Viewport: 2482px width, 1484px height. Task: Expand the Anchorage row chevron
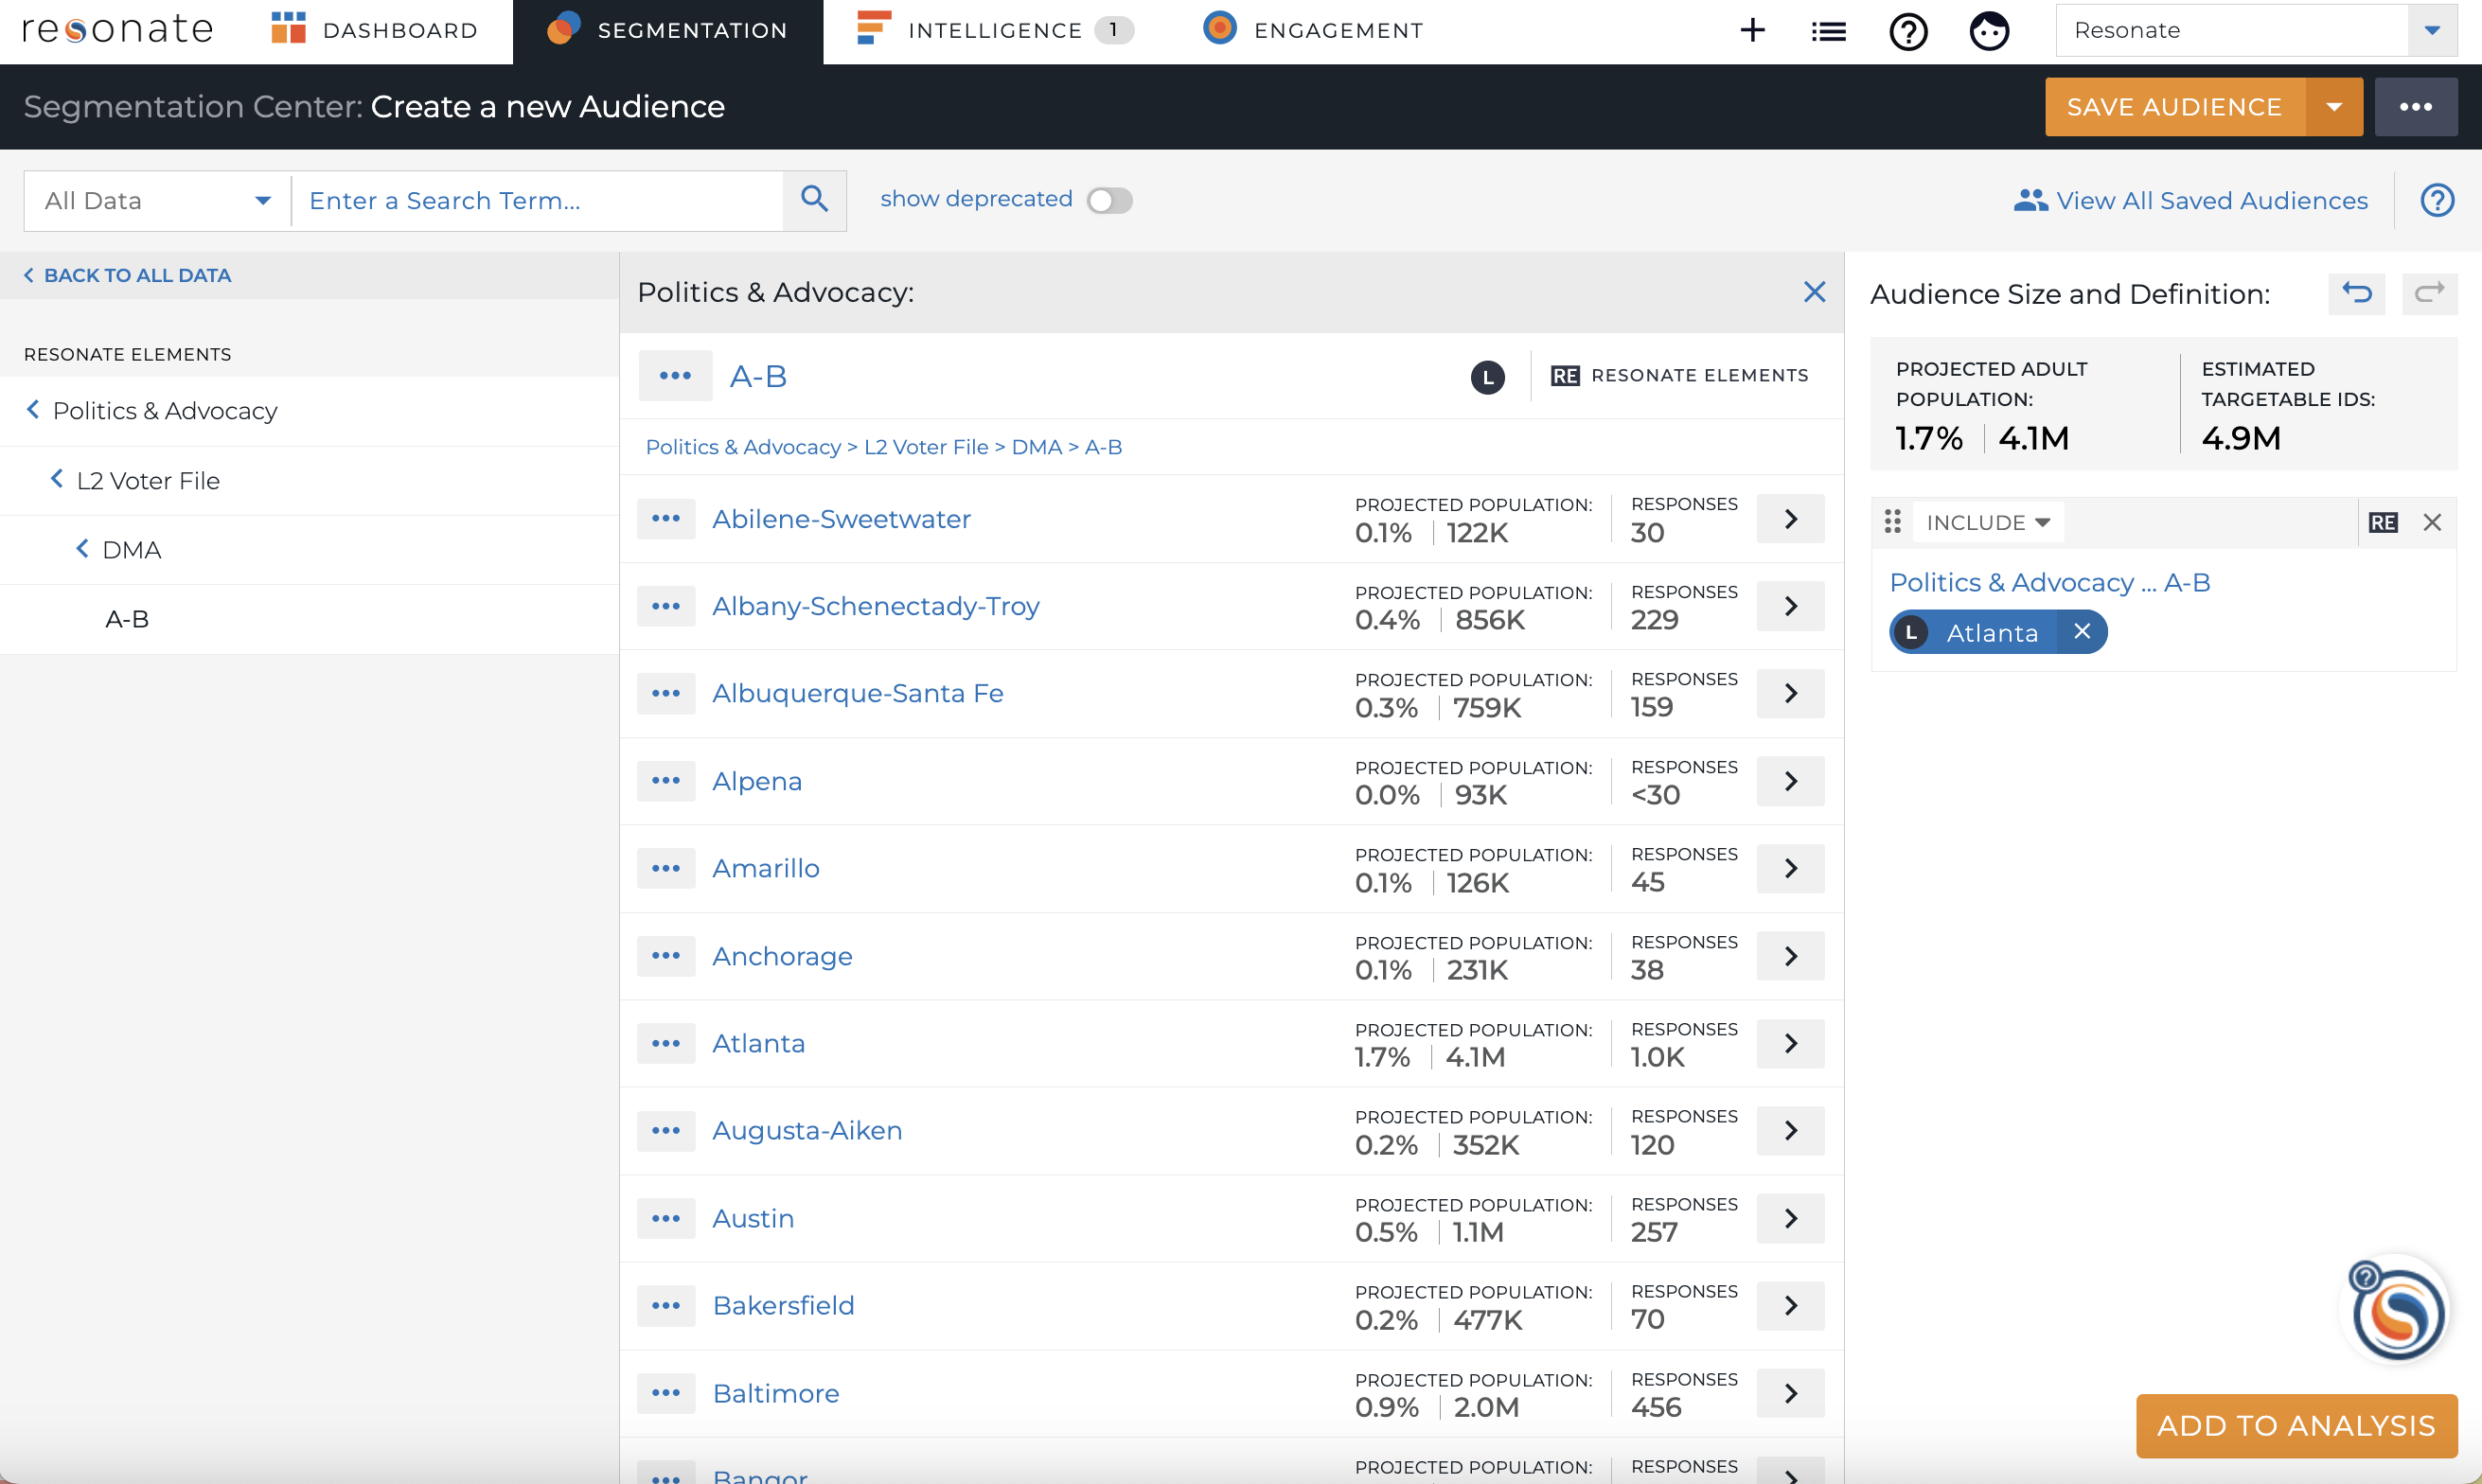pyautogui.click(x=1790, y=956)
